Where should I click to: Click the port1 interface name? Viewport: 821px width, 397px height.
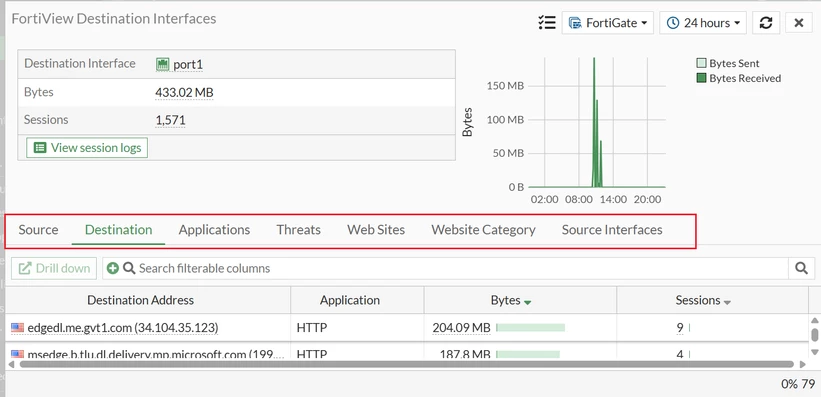click(188, 64)
